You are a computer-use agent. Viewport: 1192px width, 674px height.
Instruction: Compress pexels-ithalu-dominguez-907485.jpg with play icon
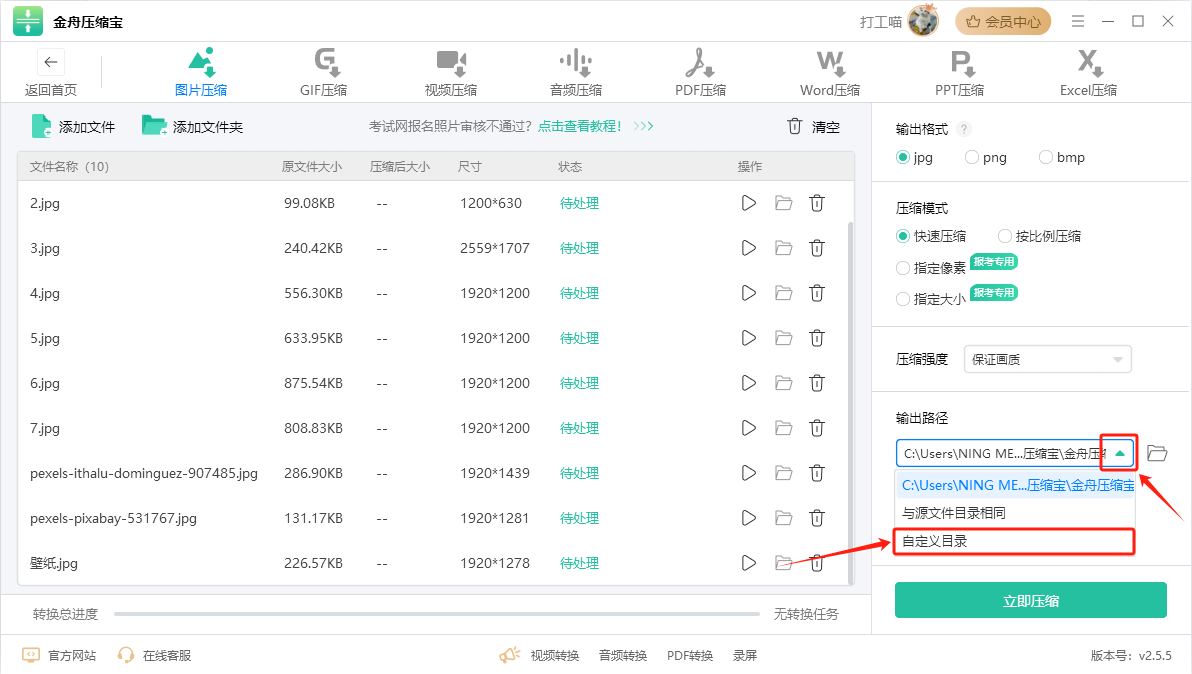tap(749, 473)
